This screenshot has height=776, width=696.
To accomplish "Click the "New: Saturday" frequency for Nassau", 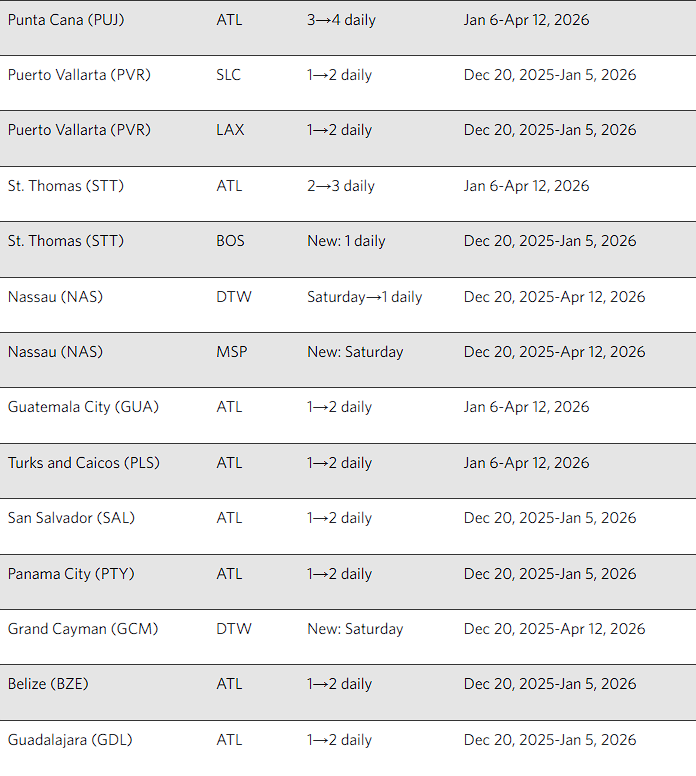I will coord(355,352).
